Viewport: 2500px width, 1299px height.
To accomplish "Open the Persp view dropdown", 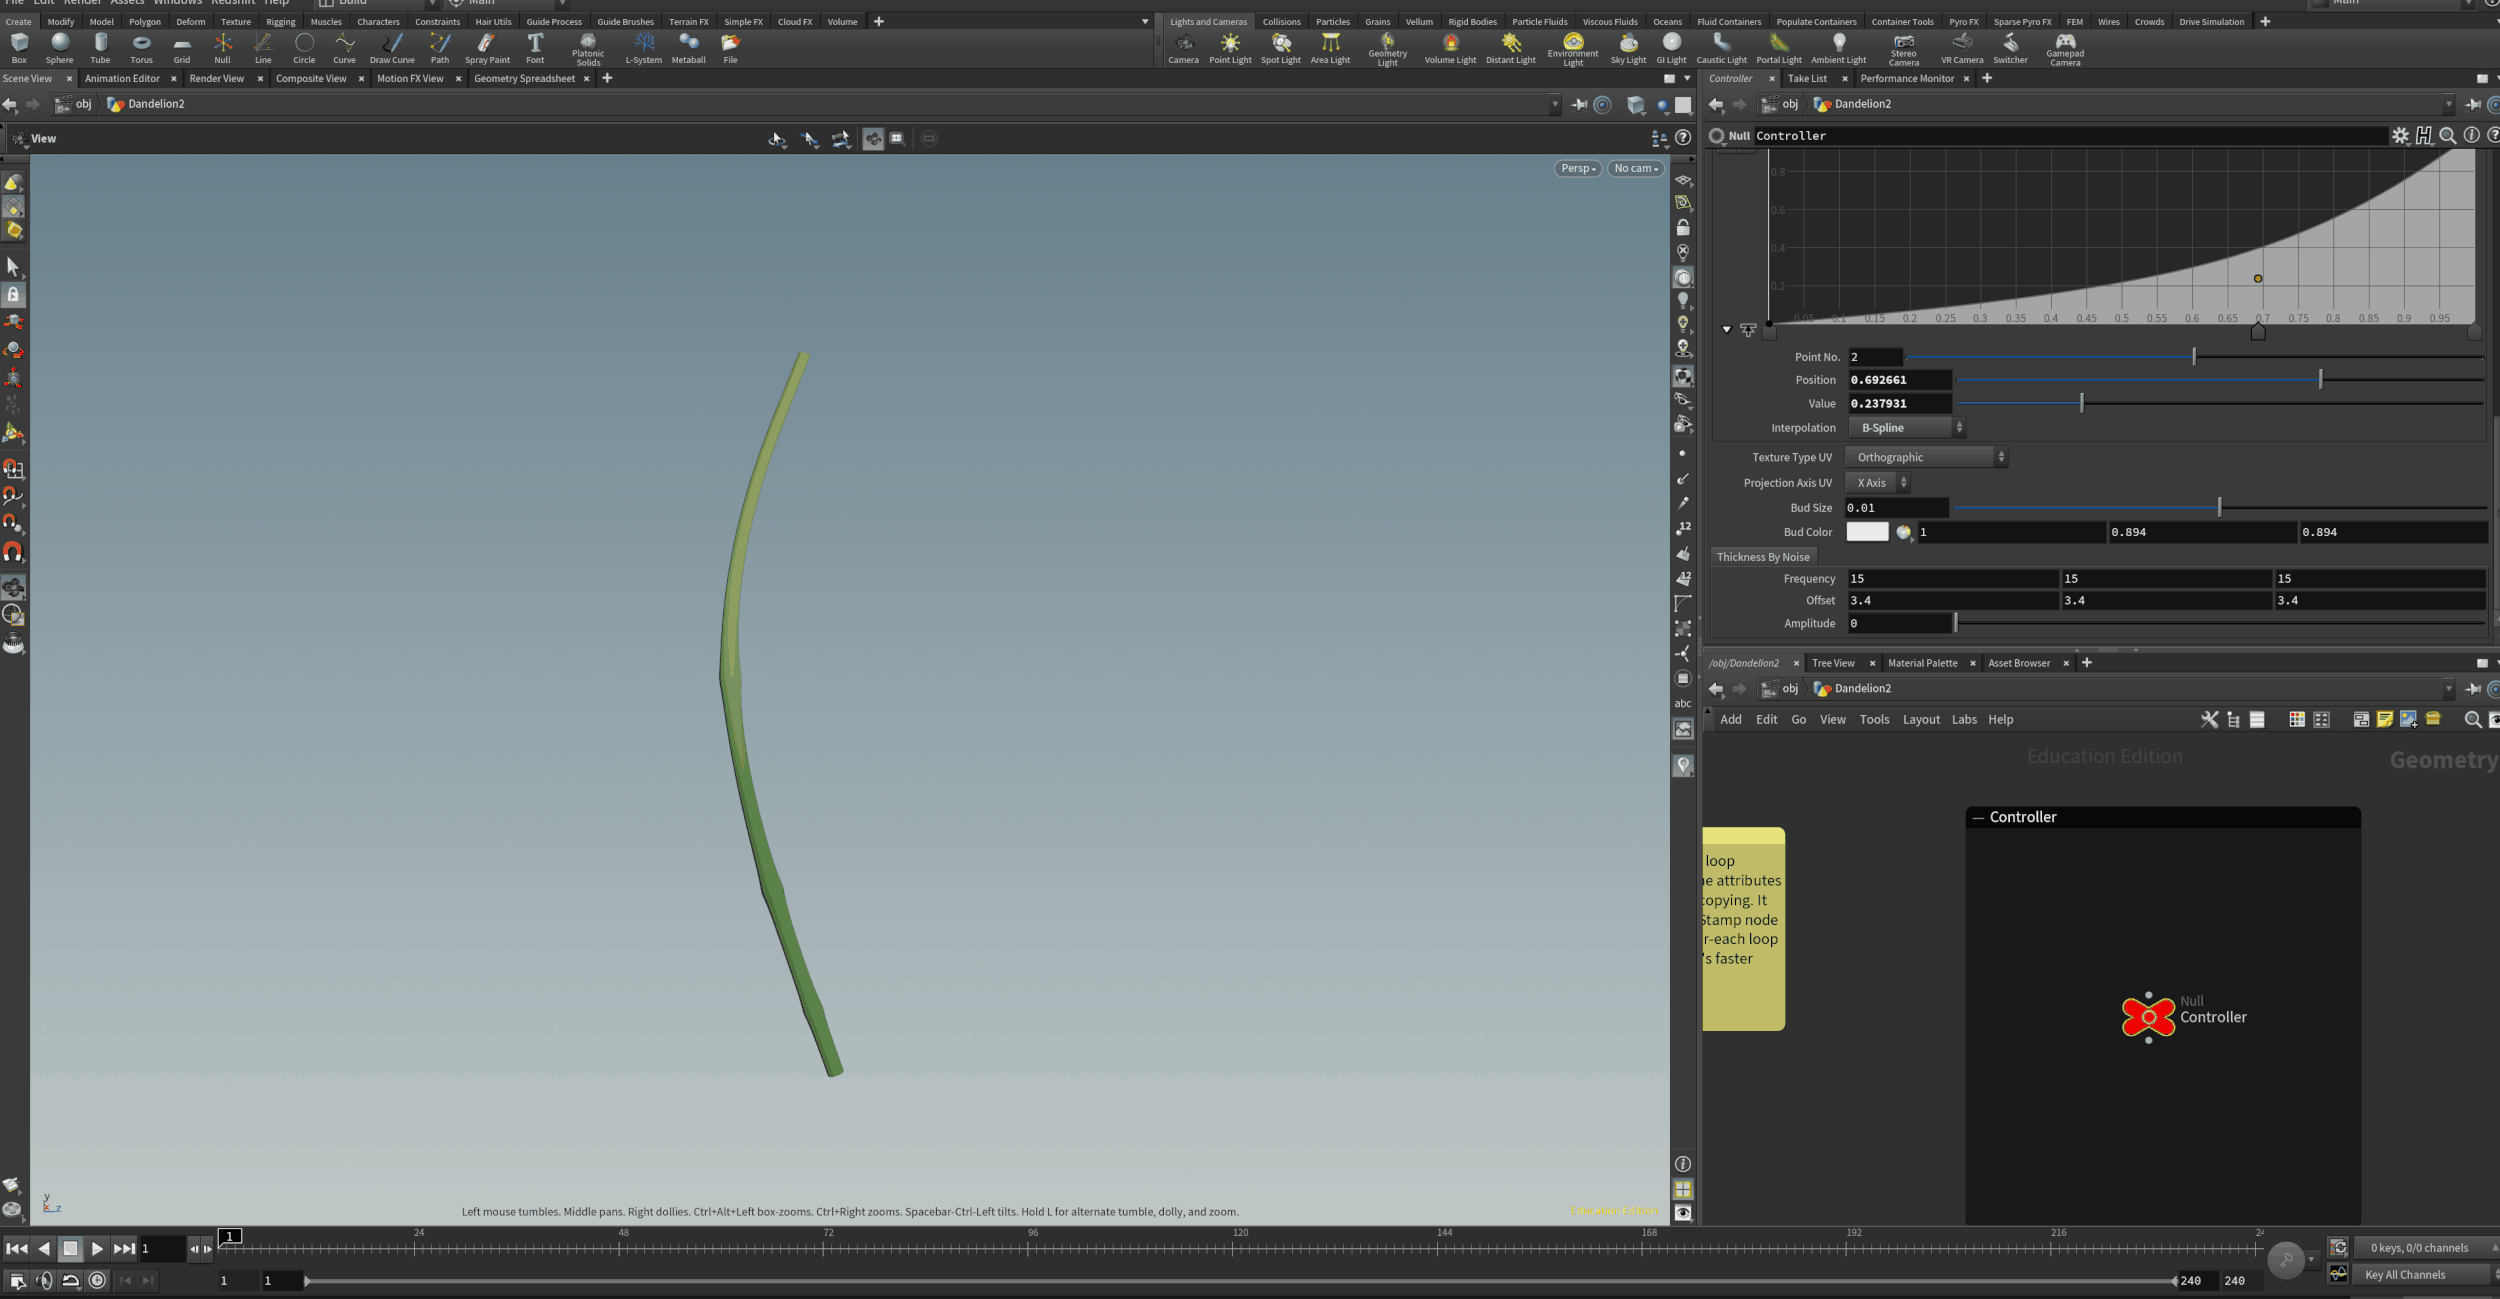I will click(x=1577, y=168).
